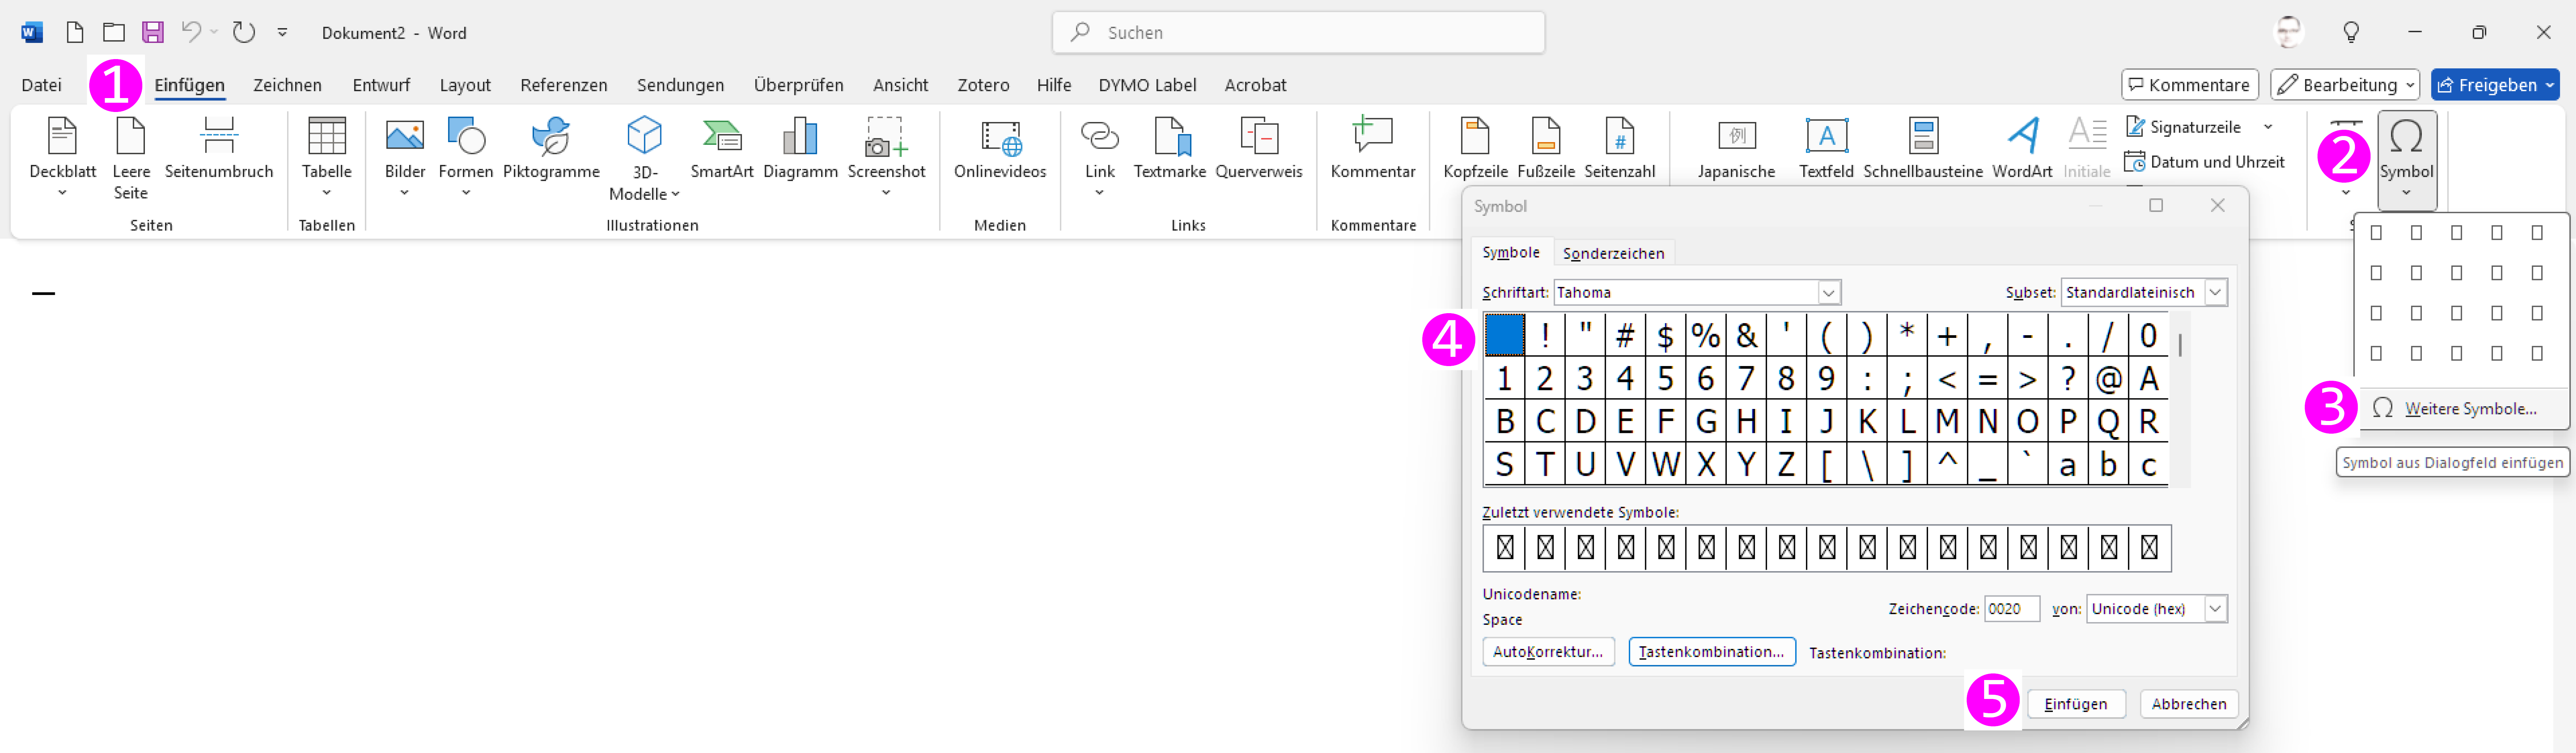2576x753 pixels.
Task: Select the % character in symbol grid
Action: coord(1706,336)
